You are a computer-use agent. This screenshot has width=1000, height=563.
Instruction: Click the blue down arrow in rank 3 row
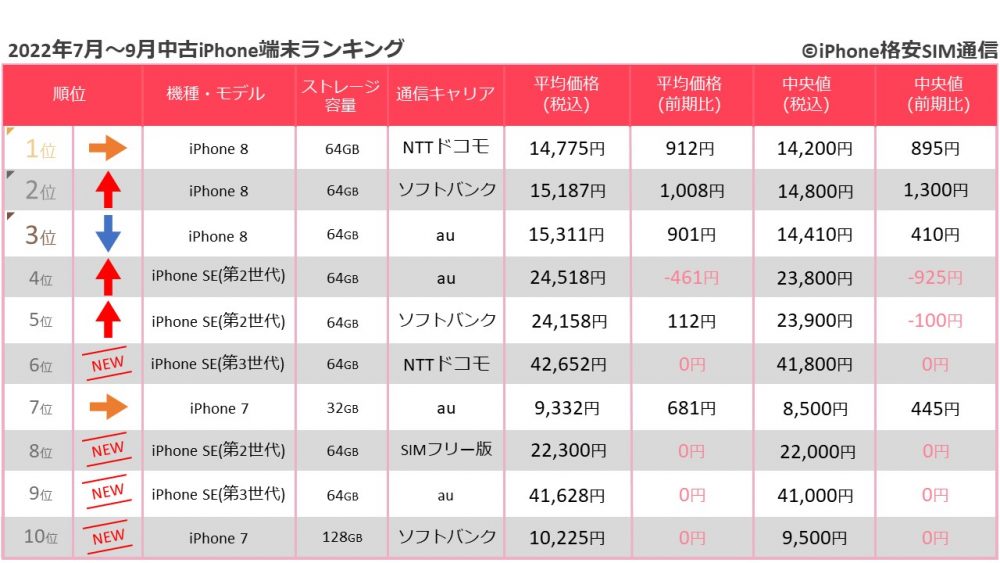pos(108,233)
